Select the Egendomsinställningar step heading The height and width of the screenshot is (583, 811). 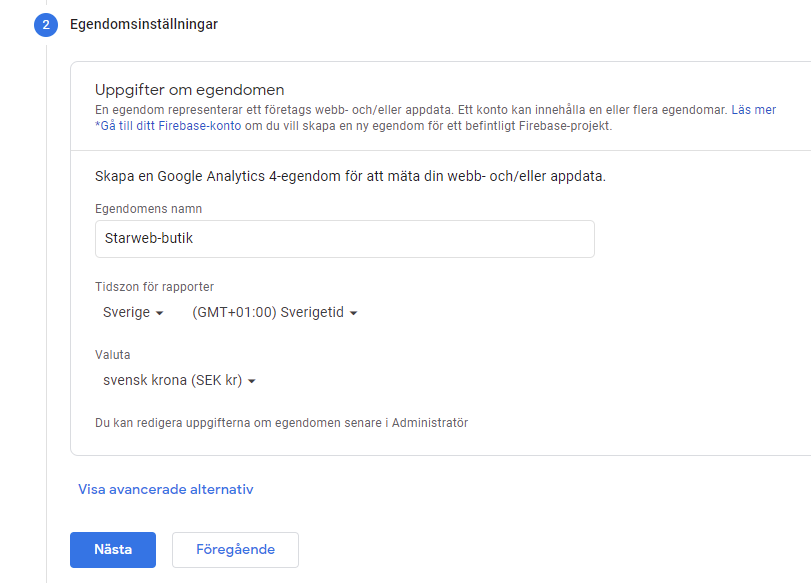(144, 24)
